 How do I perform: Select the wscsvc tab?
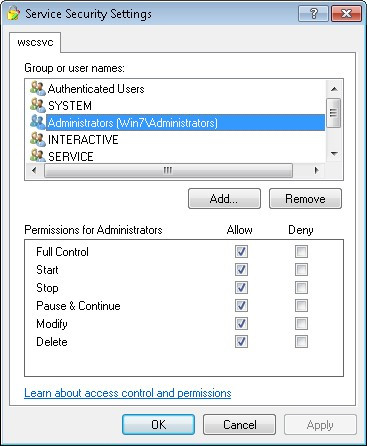point(35,42)
